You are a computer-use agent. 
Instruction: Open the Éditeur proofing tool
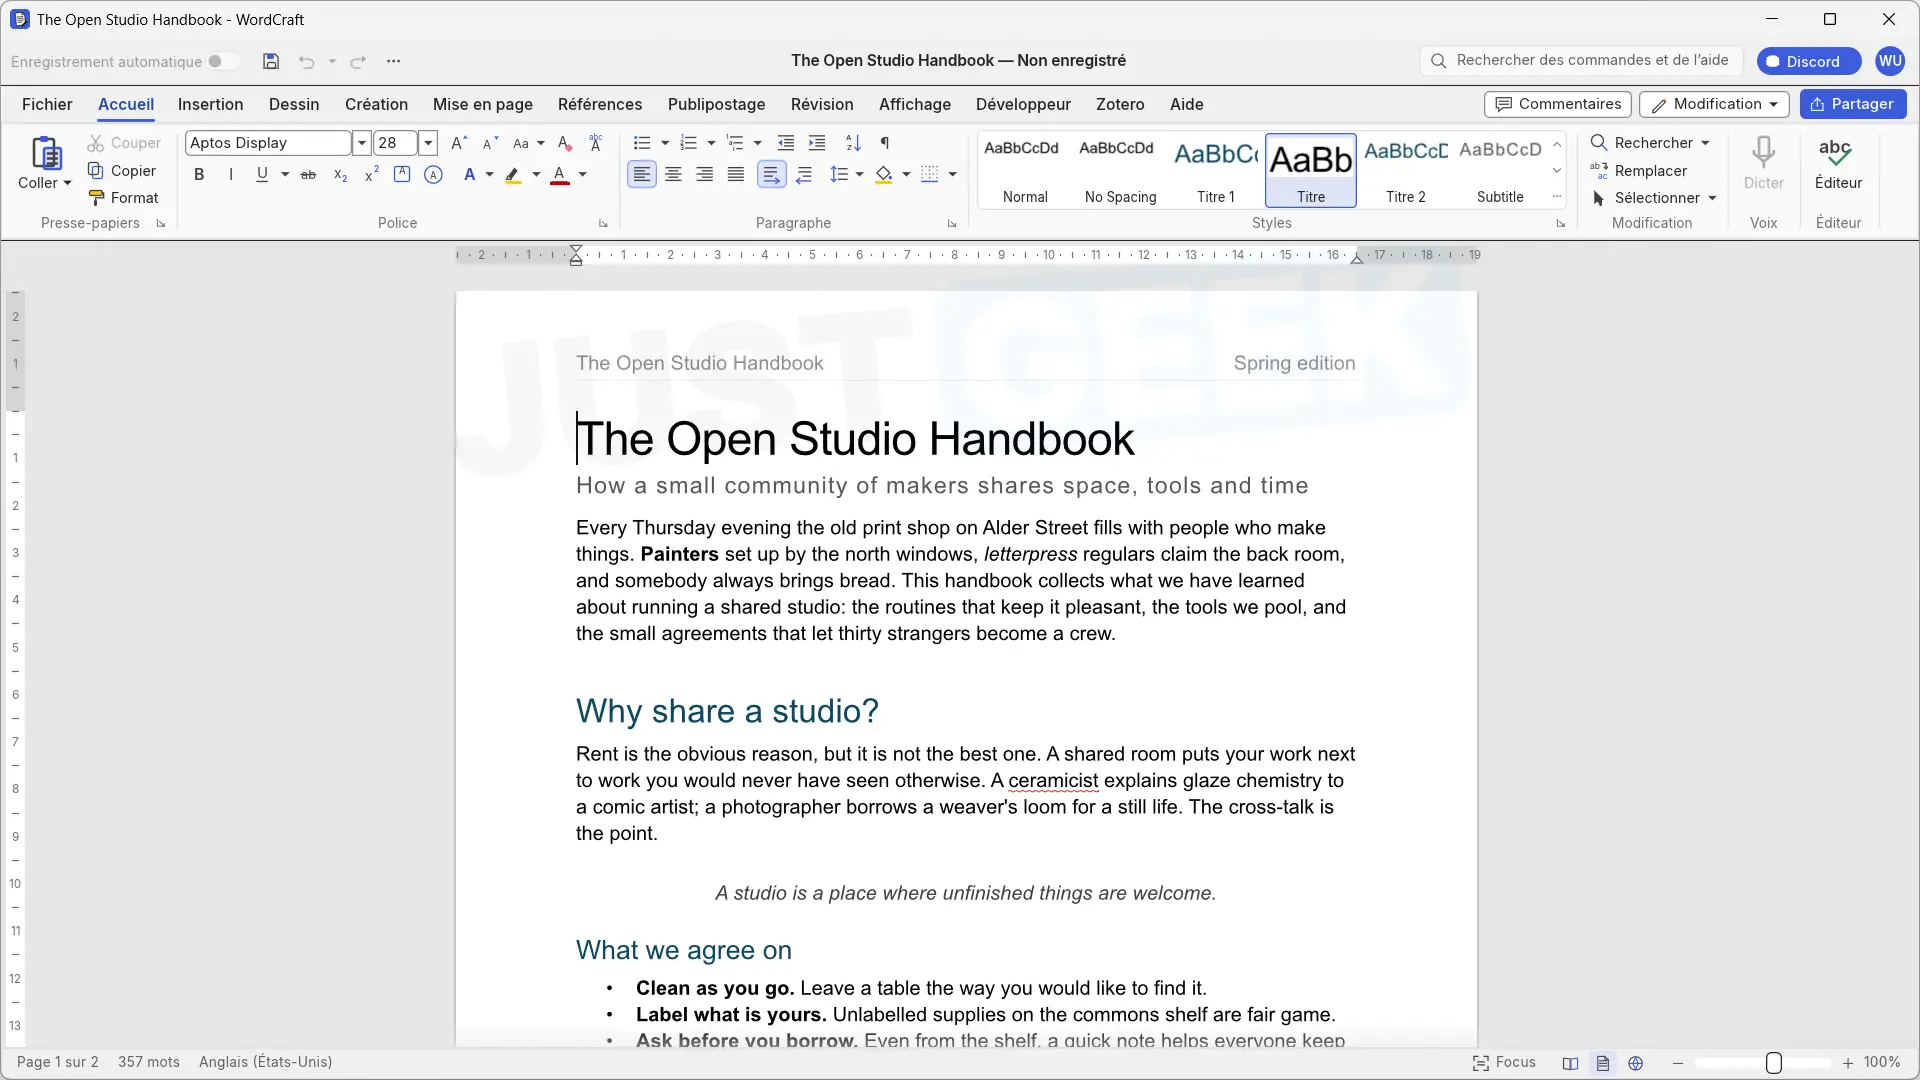(1838, 163)
